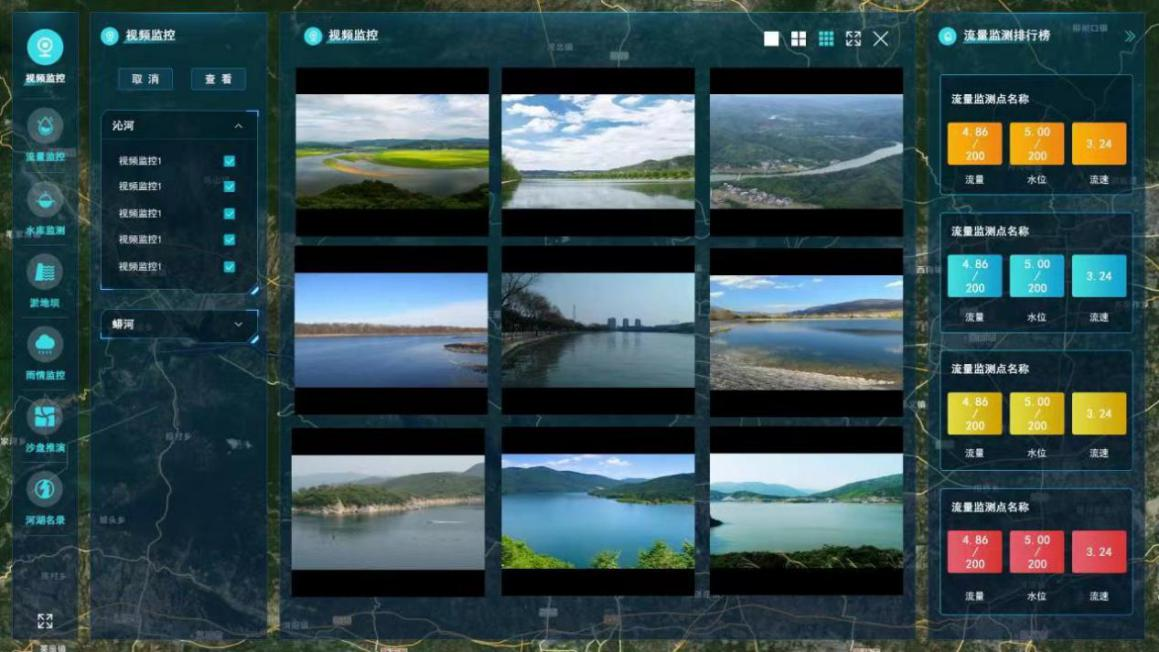The width and height of the screenshot is (1159, 652).
Task: Open the lake feed with gravel shoreline
Action: tap(806, 332)
